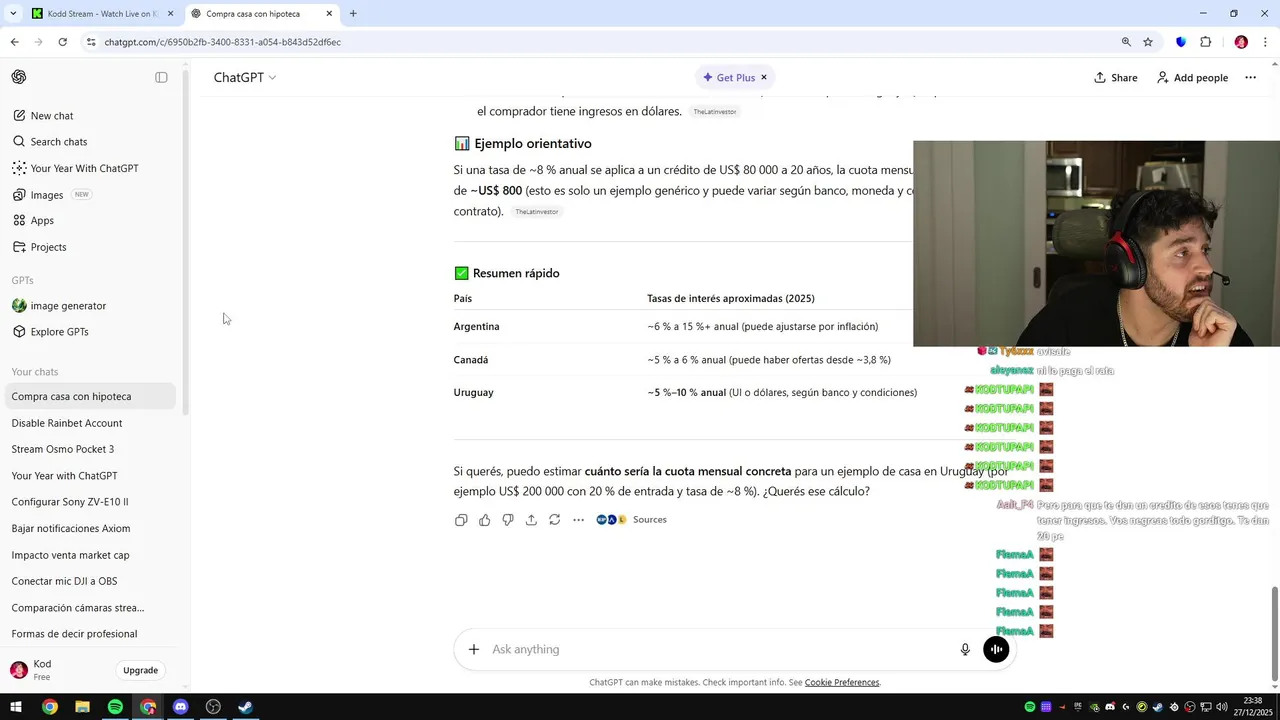This screenshot has width=1280, height=720.
Task: Click the Get Plus button
Action: [729, 77]
